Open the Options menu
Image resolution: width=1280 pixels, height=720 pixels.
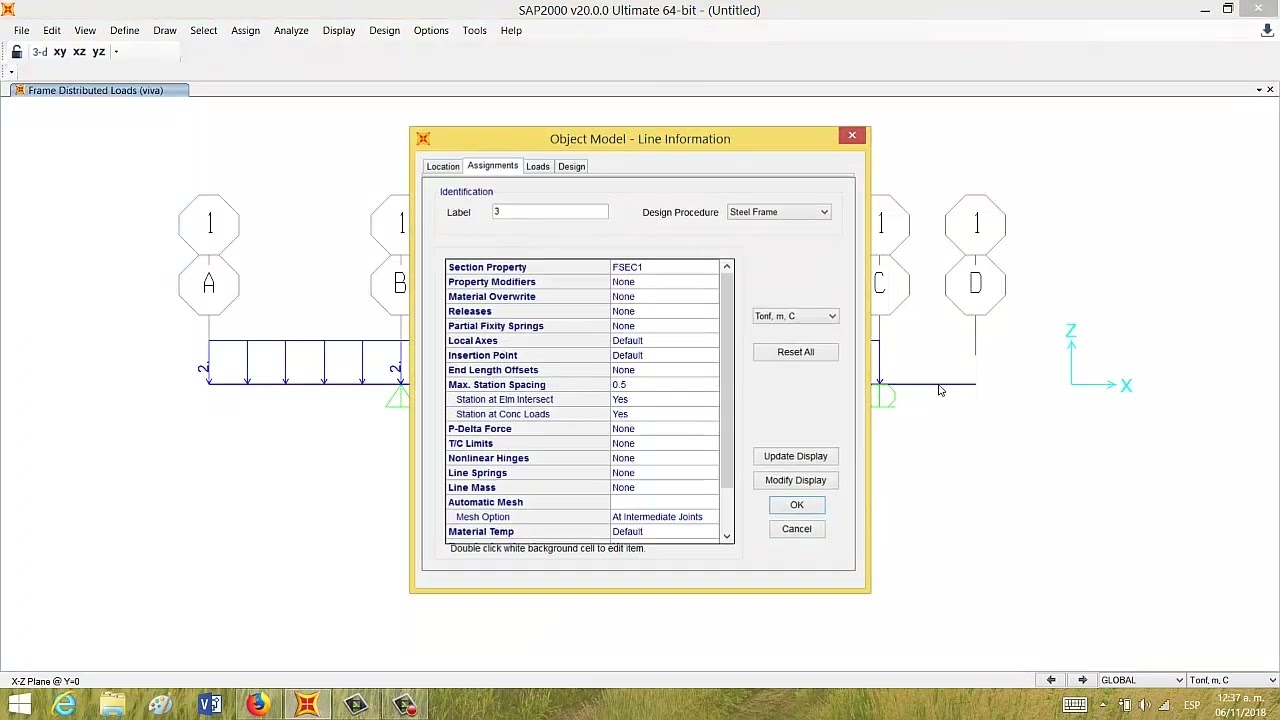point(431,30)
